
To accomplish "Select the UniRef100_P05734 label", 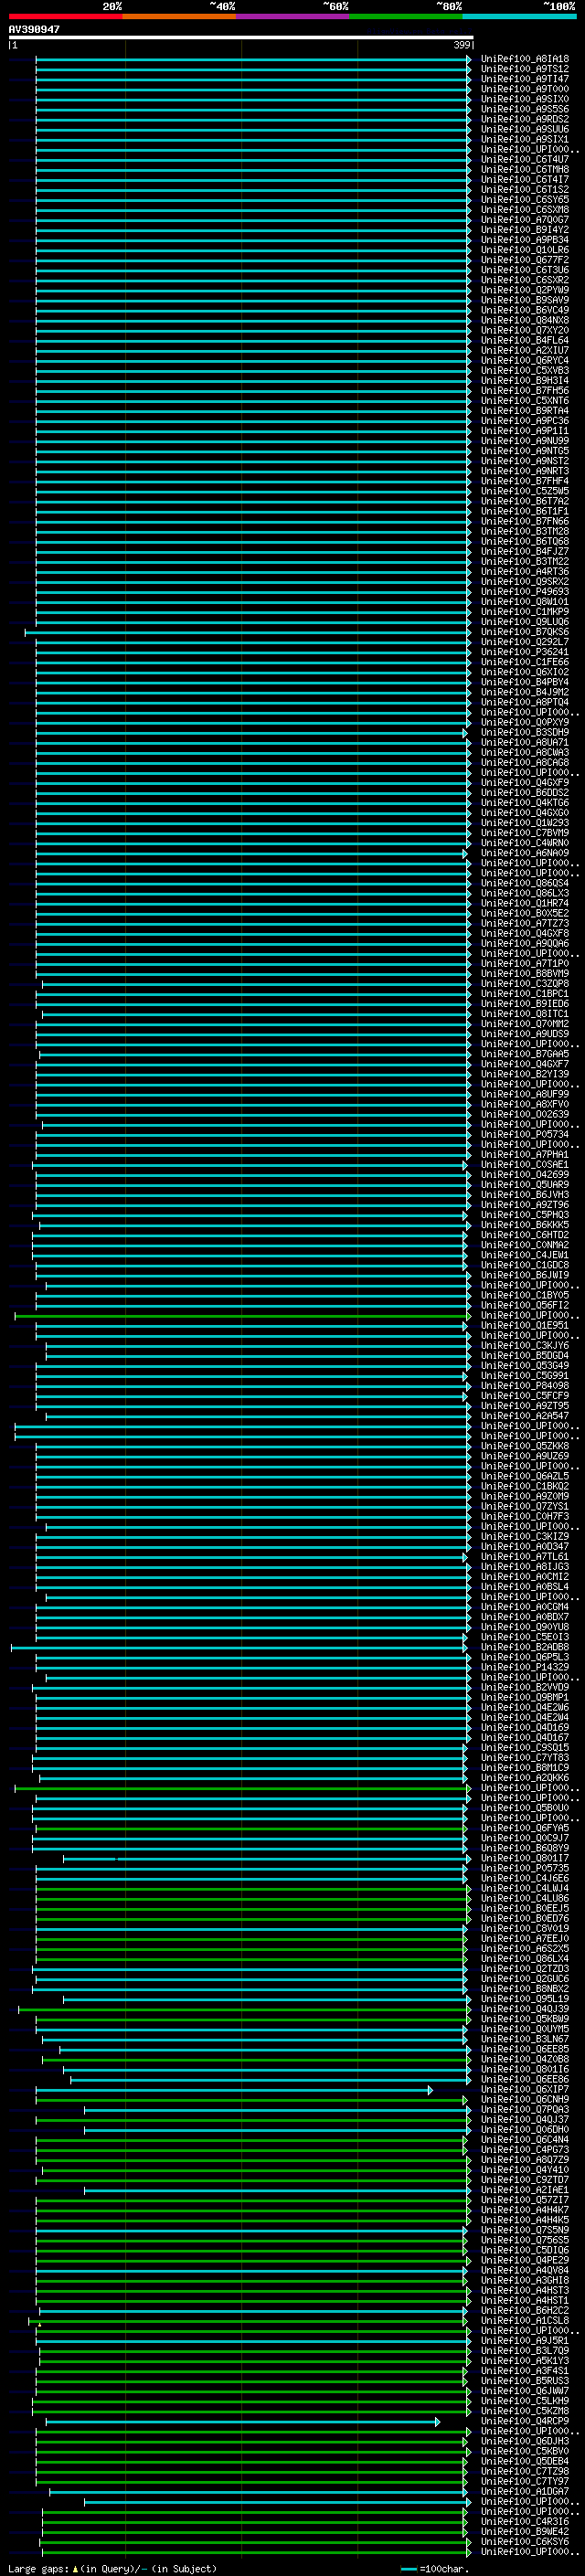I will pyautogui.click(x=525, y=1134).
